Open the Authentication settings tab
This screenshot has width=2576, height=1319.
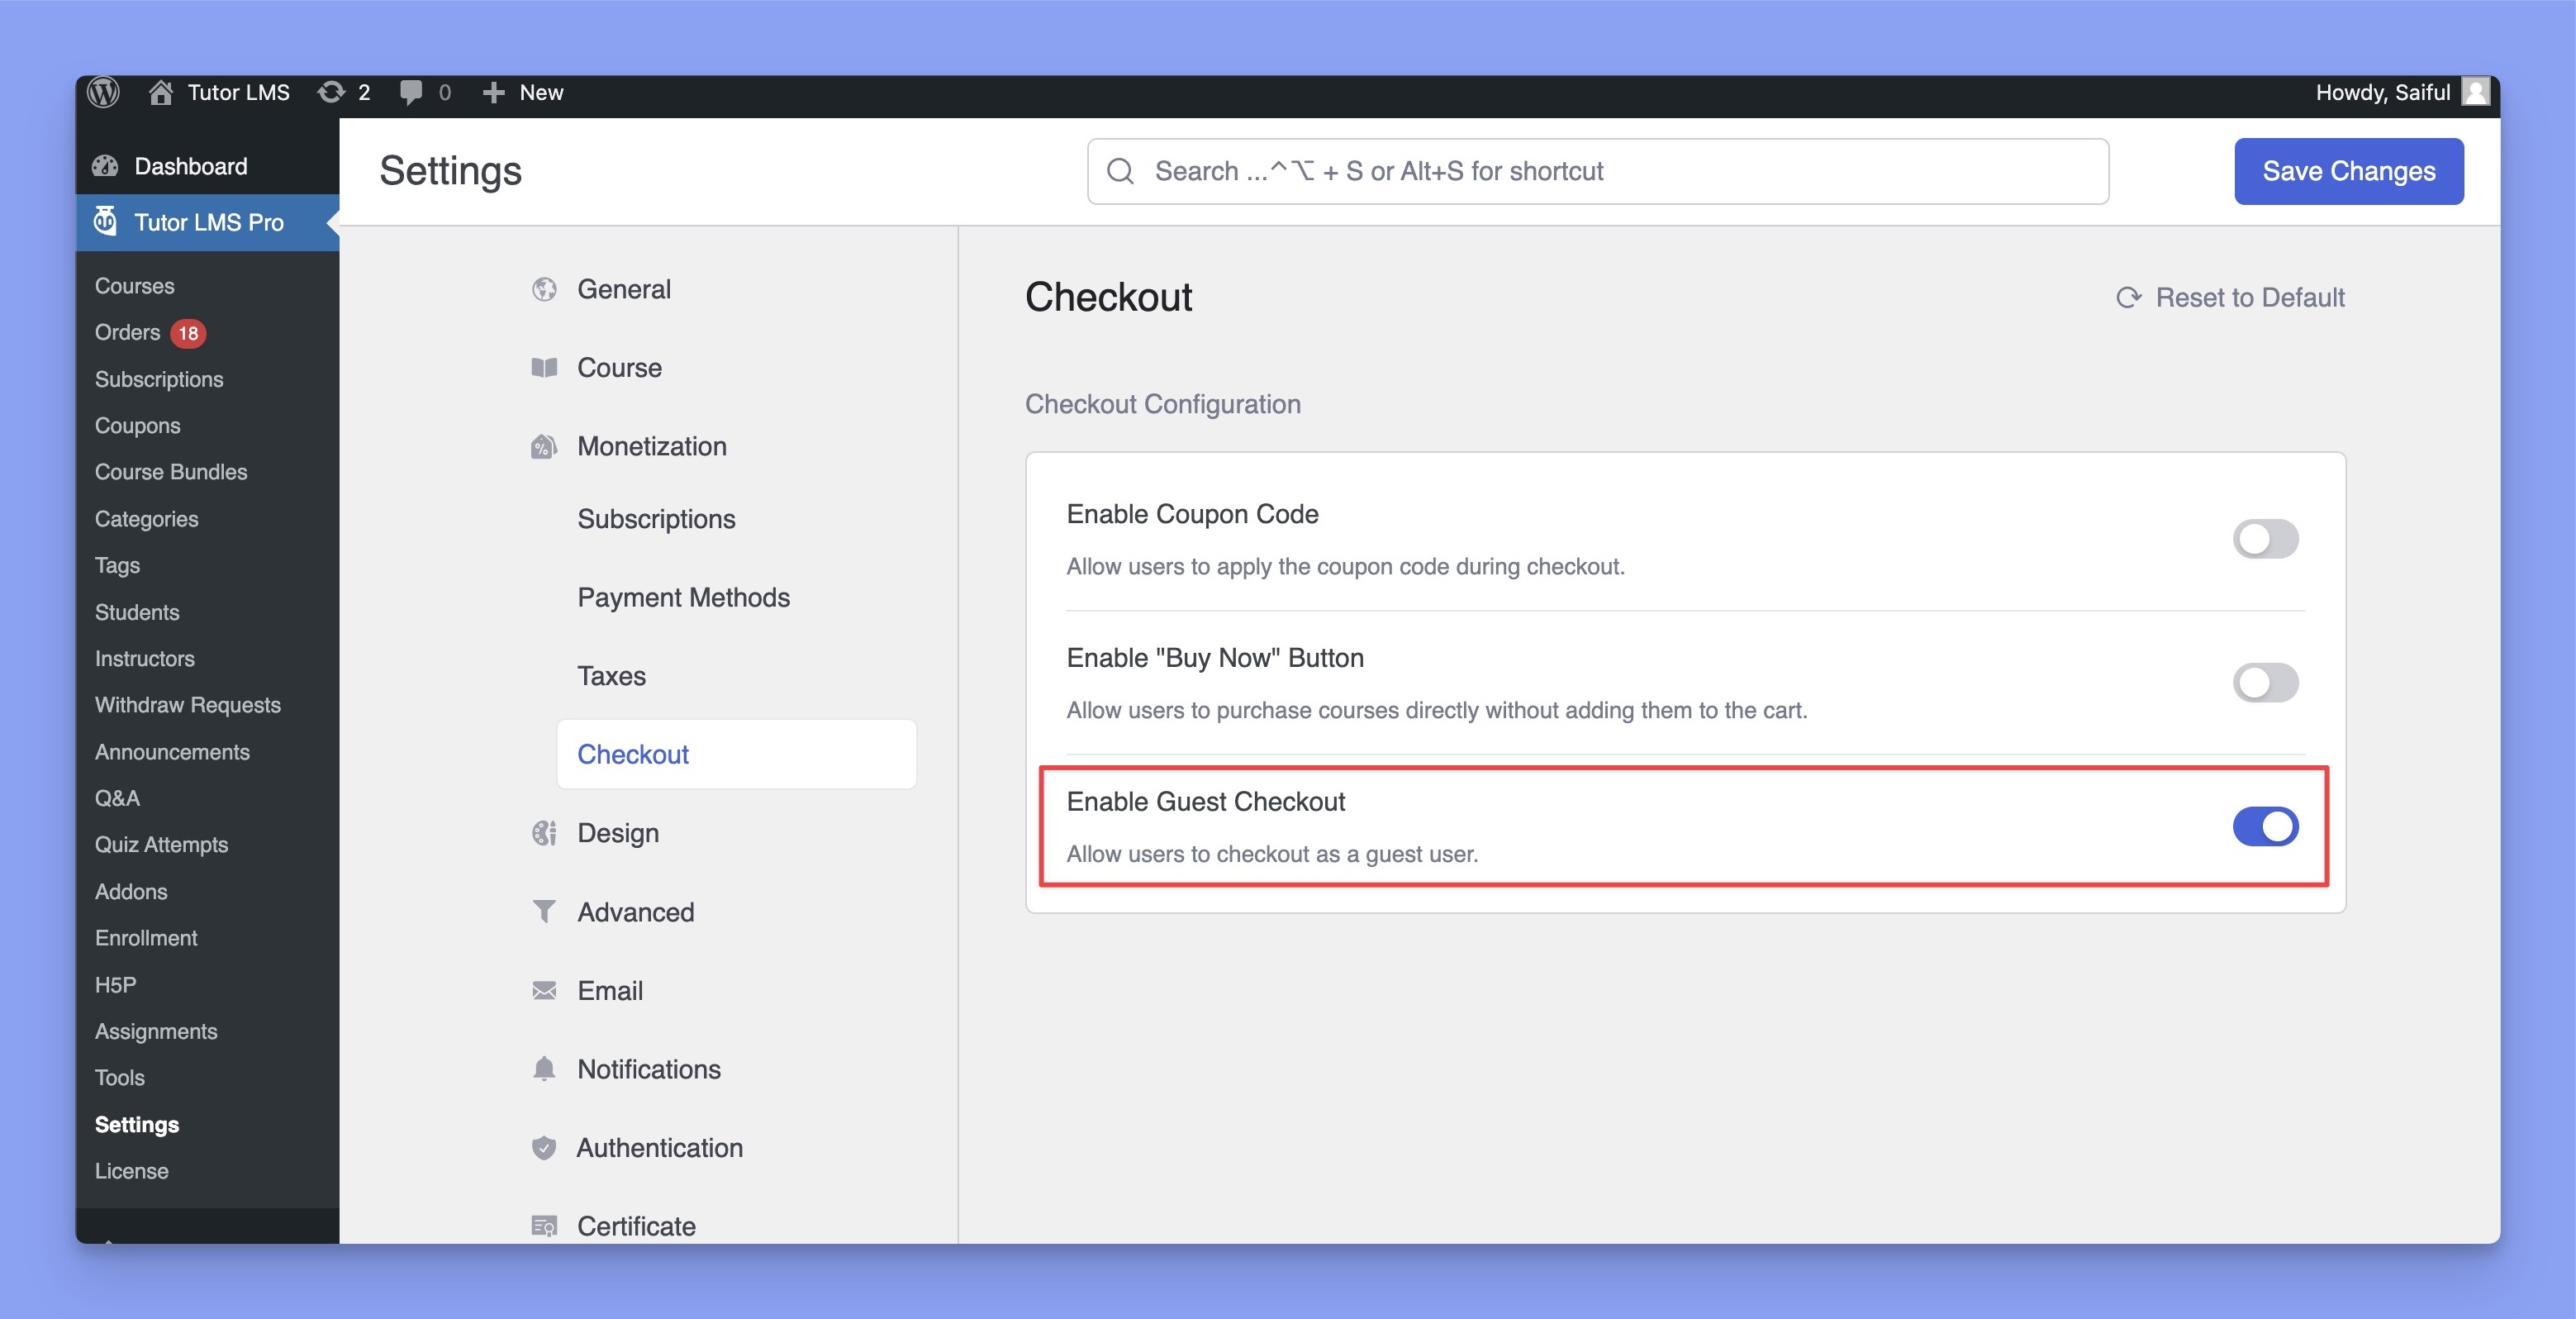pyautogui.click(x=659, y=1147)
